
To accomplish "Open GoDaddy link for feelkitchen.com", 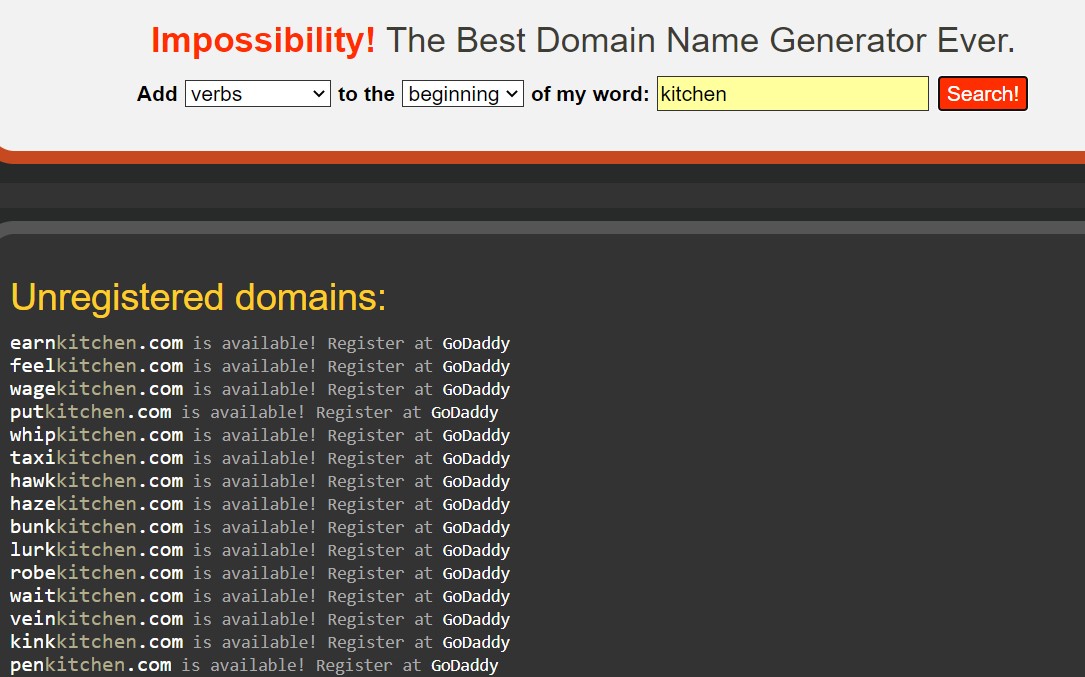I will pos(476,366).
